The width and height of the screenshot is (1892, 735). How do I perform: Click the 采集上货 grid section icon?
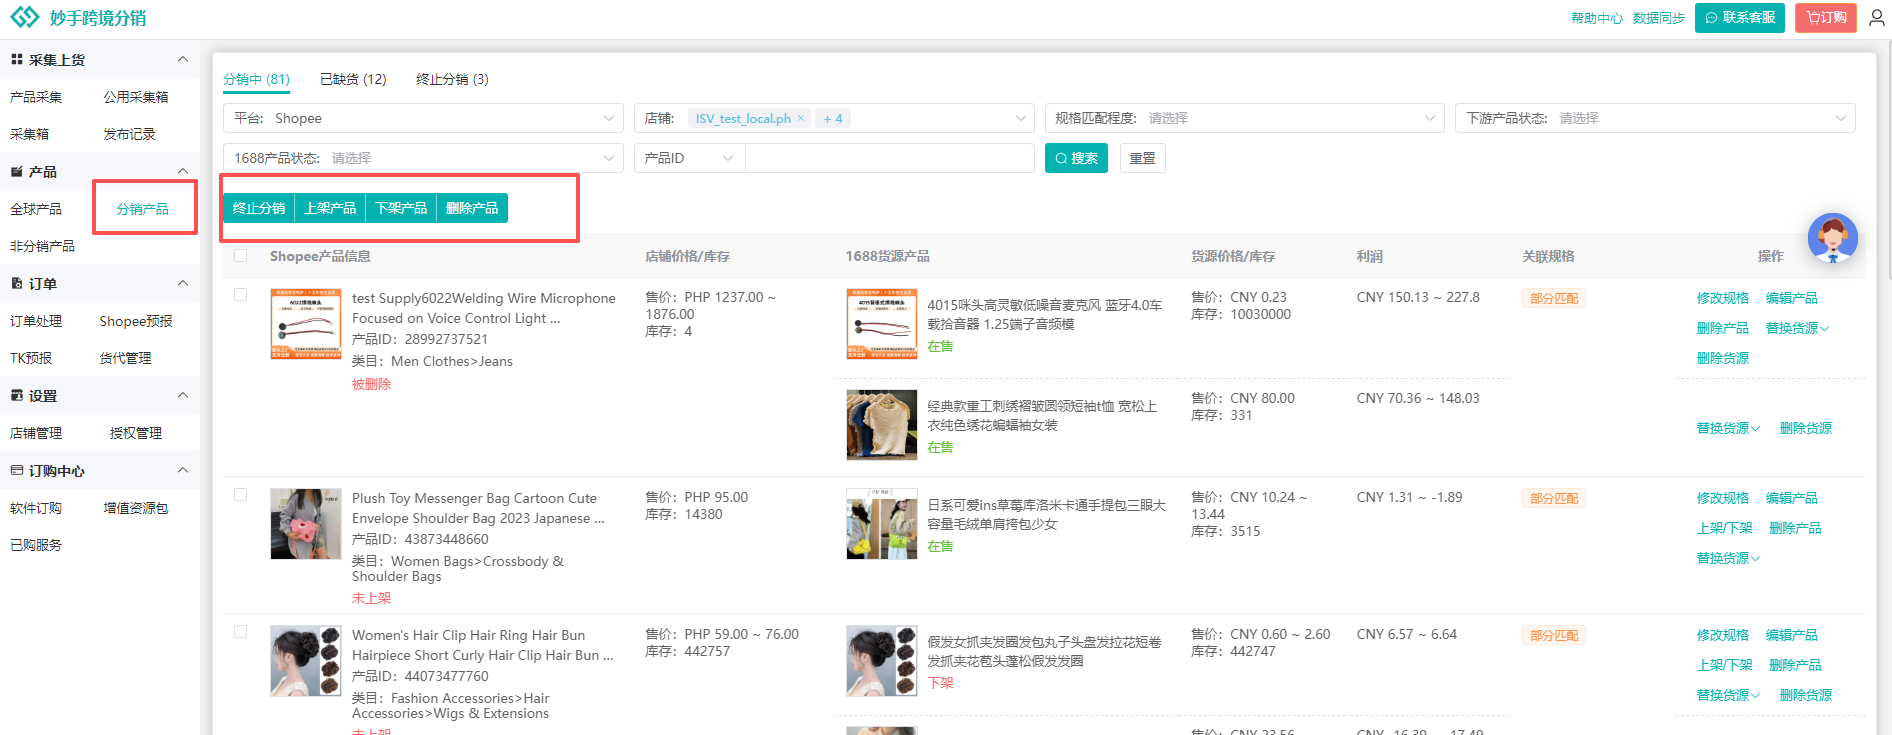click(17, 60)
